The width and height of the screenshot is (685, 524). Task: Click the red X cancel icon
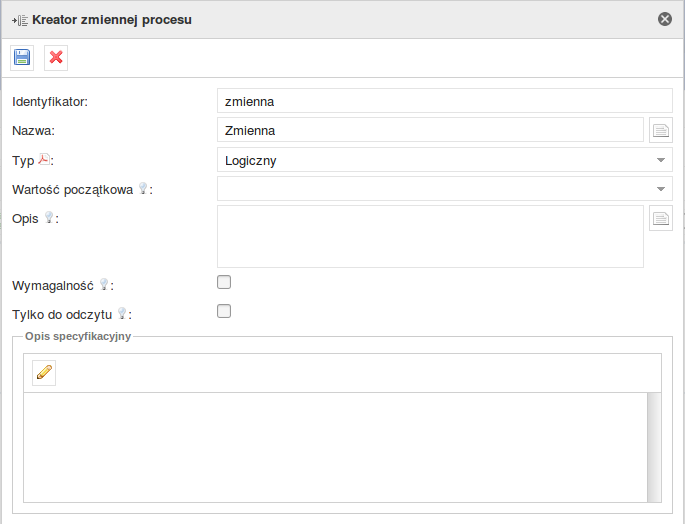(56, 58)
